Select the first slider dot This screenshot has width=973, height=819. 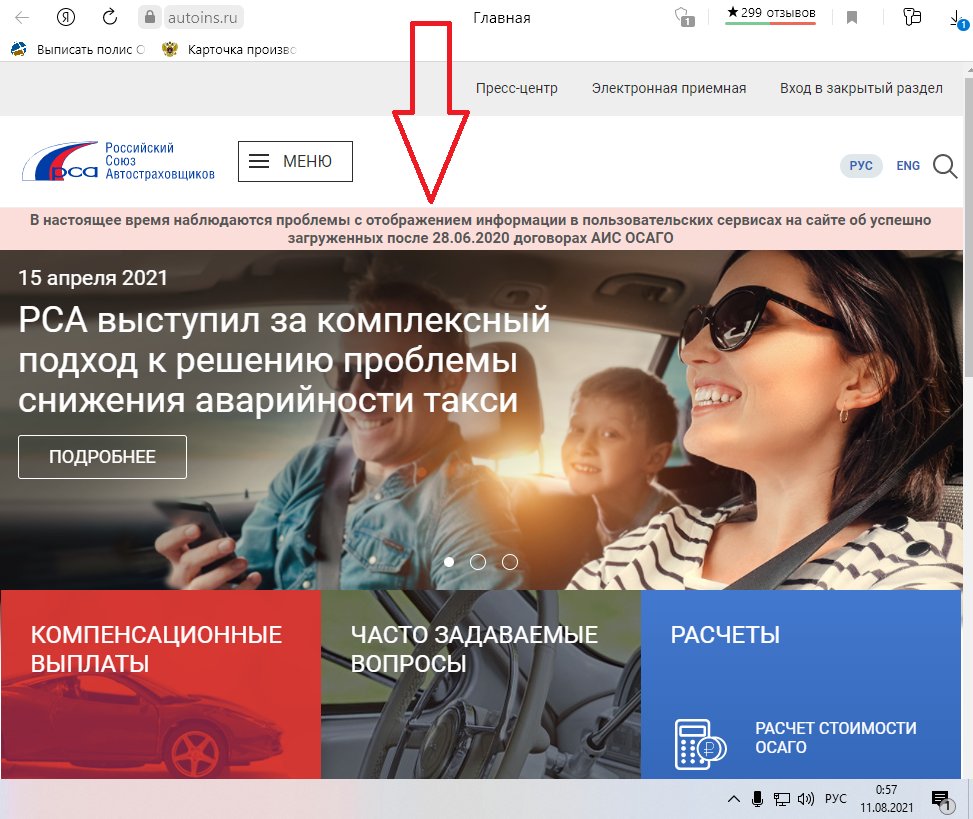(x=449, y=562)
